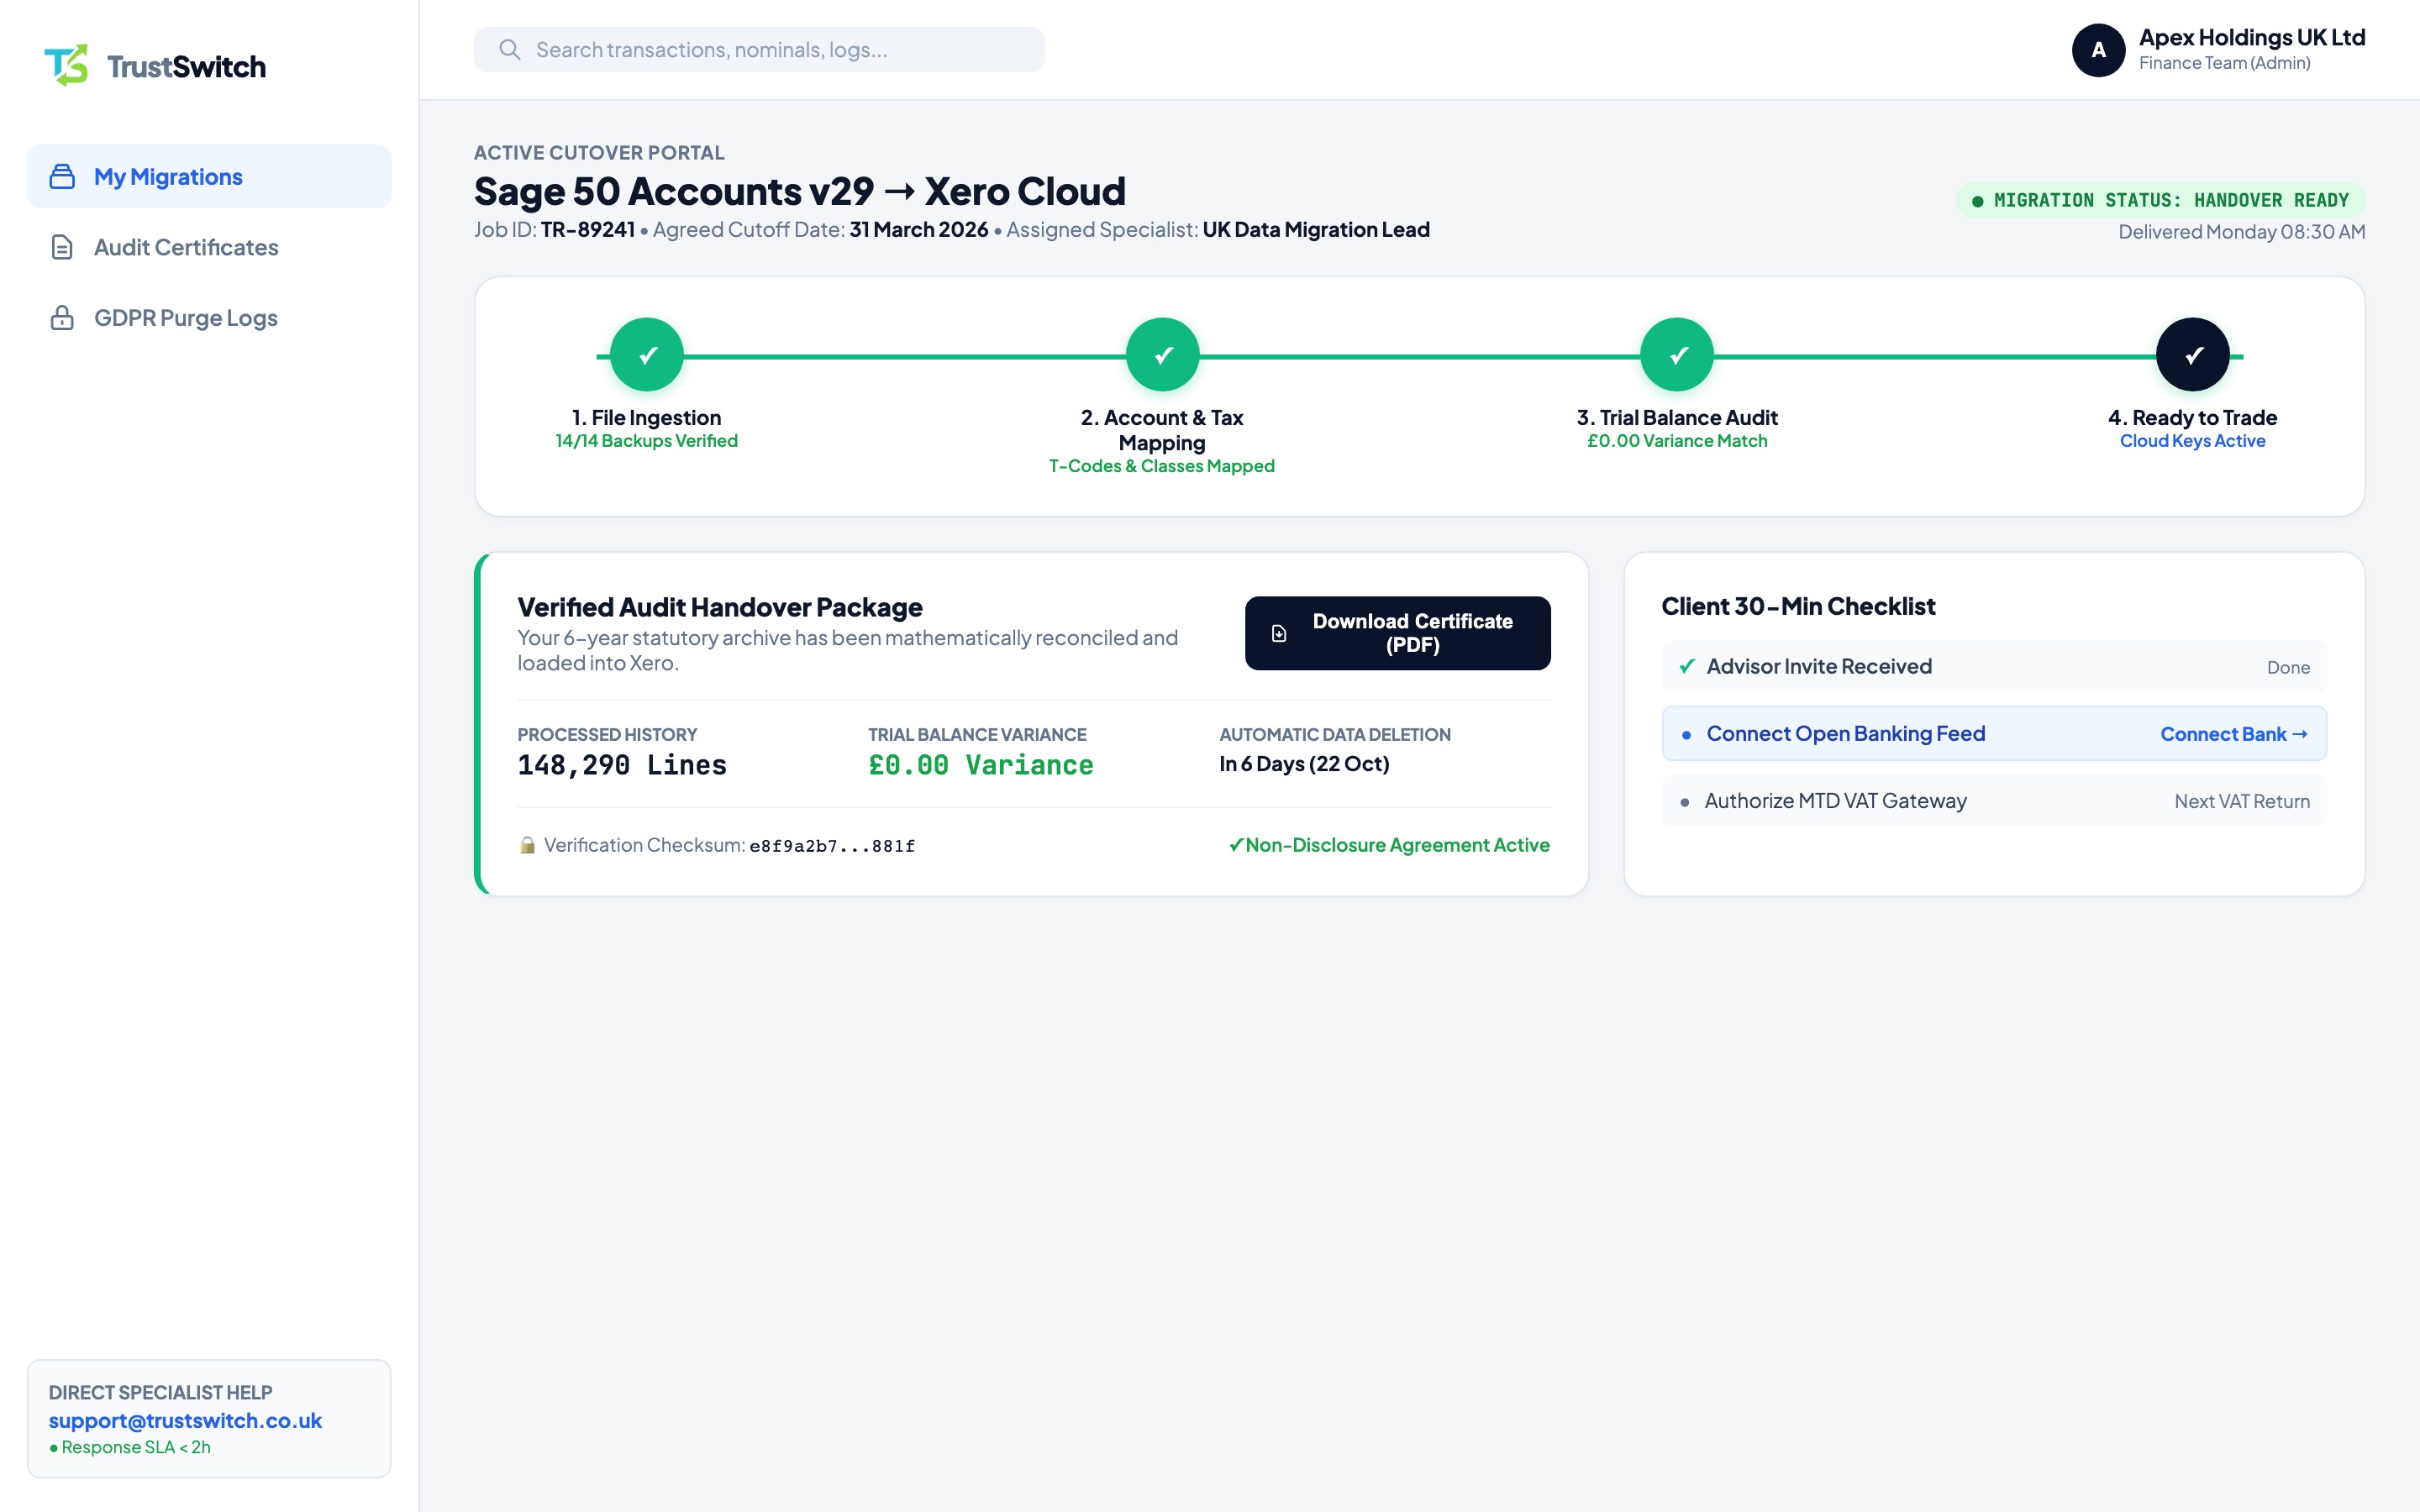Click the green tick next to Advisor Invite Received
The image size is (2420, 1512).
coord(1687,666)
